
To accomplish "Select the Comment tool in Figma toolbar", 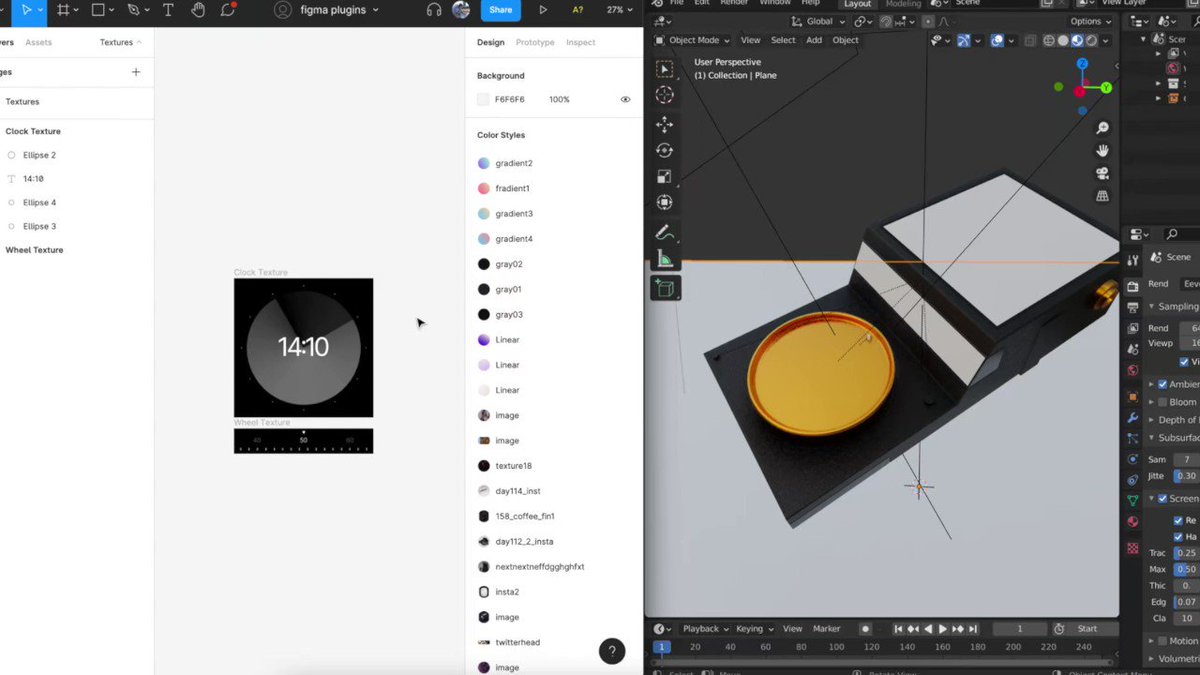I will pos(228,10).
